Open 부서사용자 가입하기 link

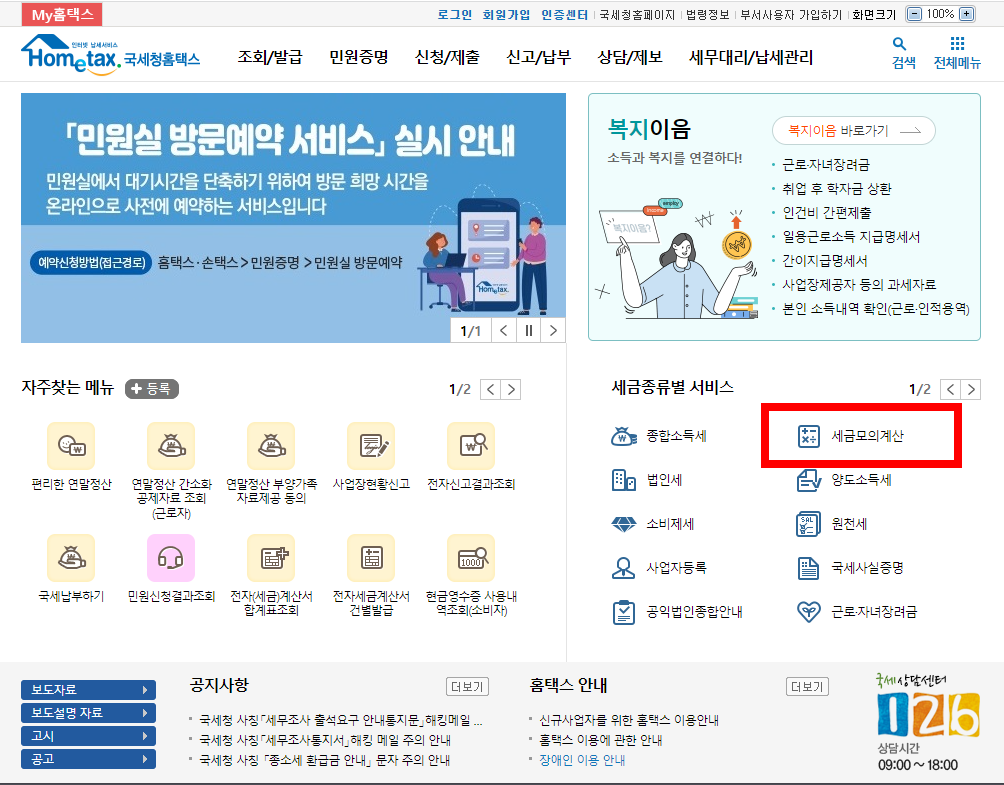click(791, 15)
